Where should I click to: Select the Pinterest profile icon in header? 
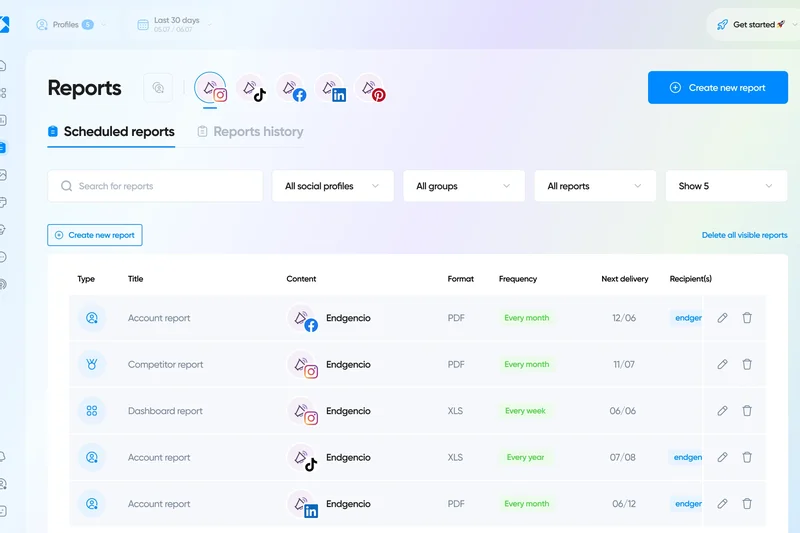coord(372,90)
